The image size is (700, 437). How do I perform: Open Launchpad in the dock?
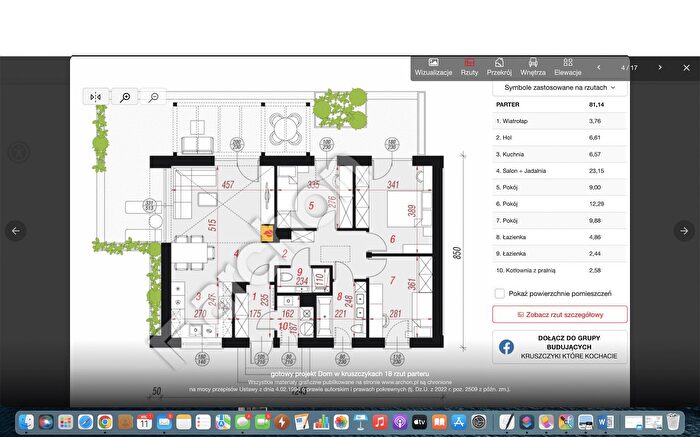66,421
